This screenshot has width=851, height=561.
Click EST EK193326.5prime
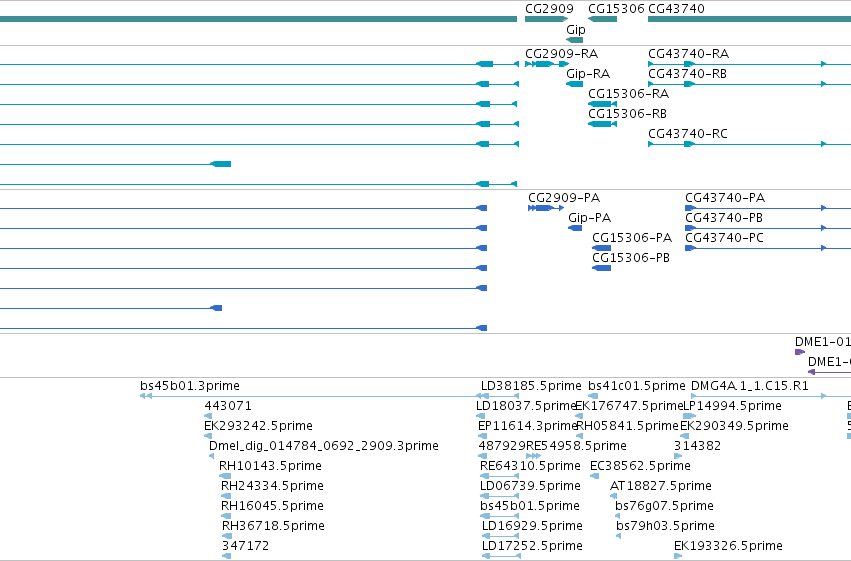coord(728,546)
